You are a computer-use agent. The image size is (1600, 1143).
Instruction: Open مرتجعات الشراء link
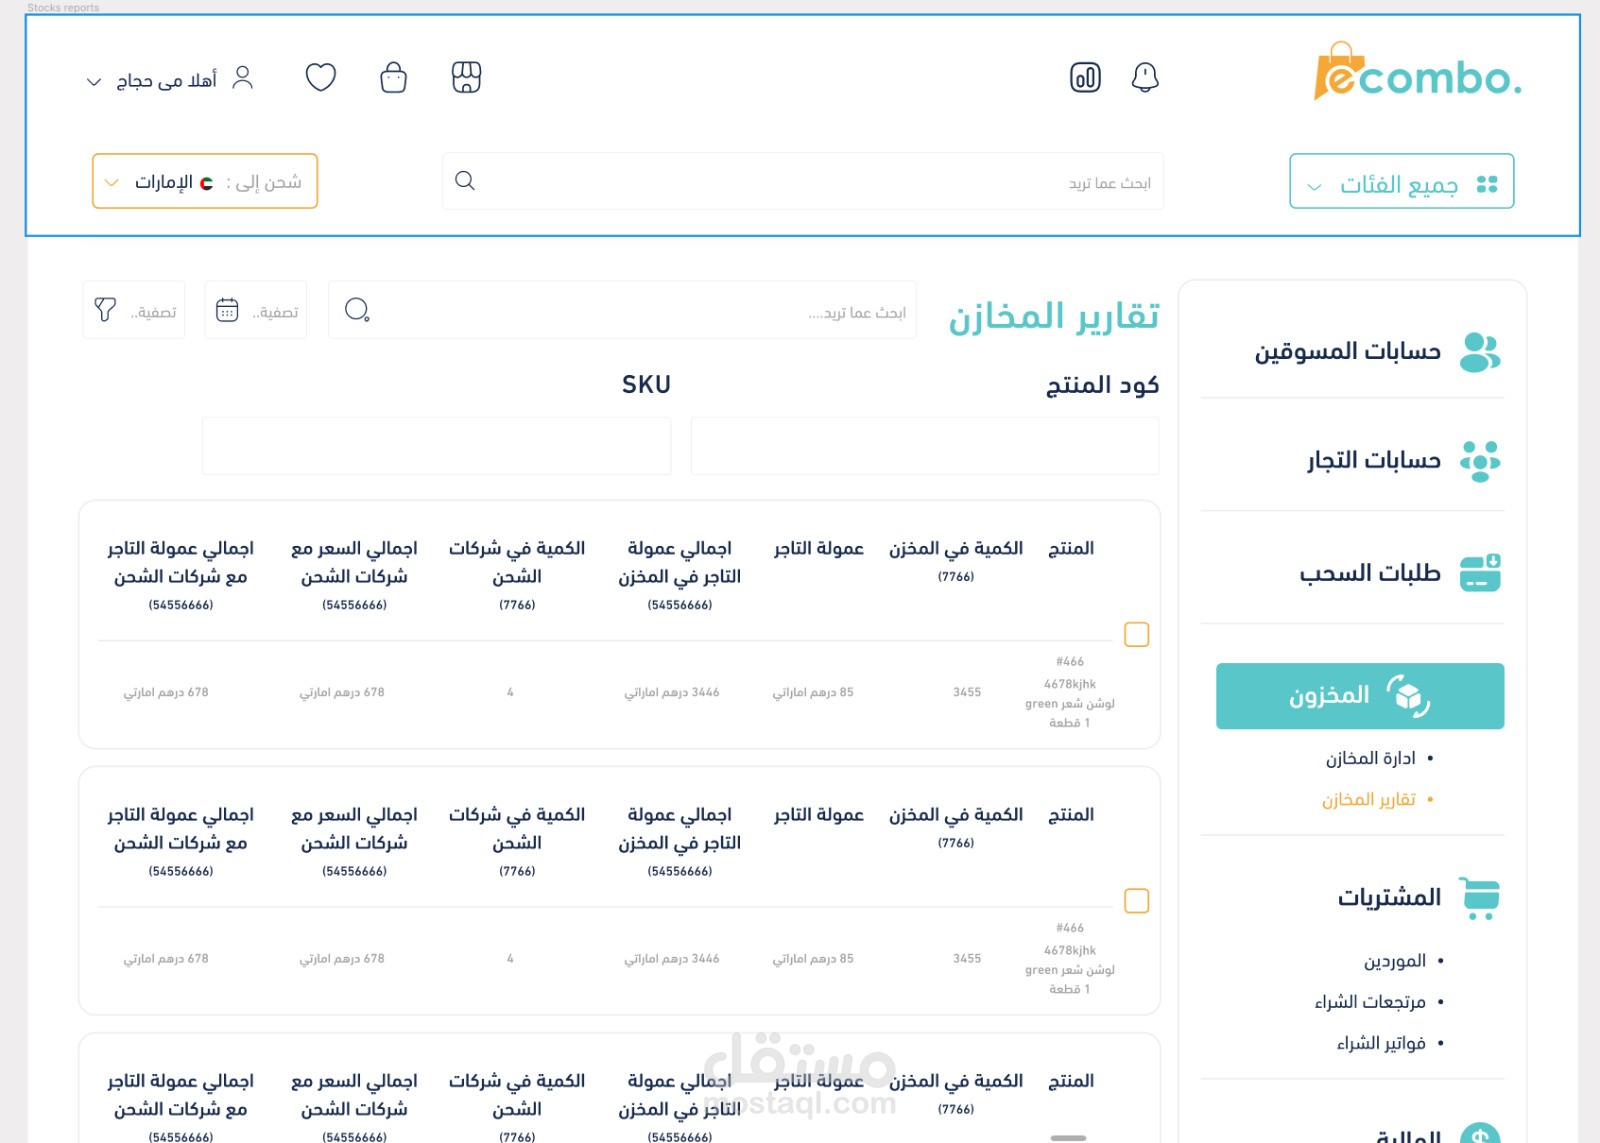[x=1370, y=1002]
